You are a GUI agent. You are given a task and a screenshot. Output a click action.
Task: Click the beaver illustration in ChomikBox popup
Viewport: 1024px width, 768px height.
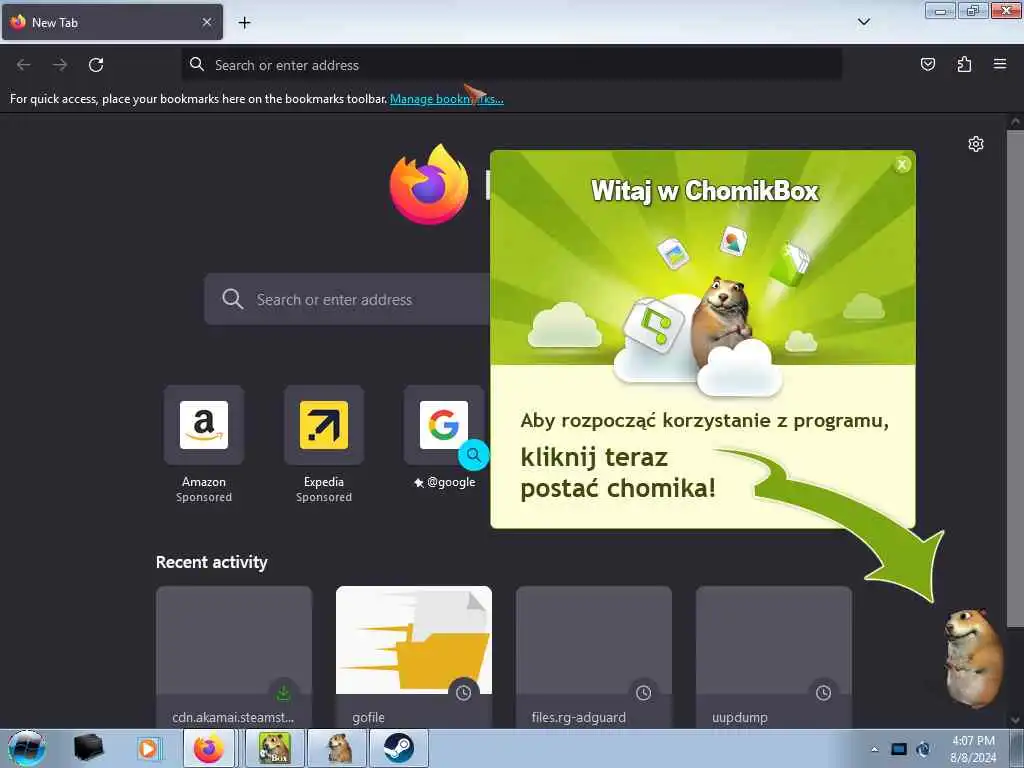(720, 322)
